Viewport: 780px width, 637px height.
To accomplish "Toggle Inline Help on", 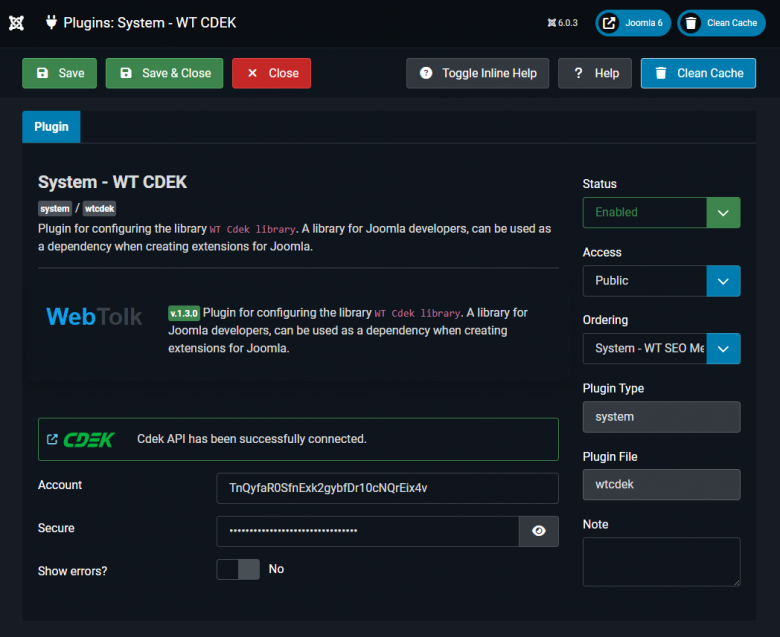I will pos(477,73).
